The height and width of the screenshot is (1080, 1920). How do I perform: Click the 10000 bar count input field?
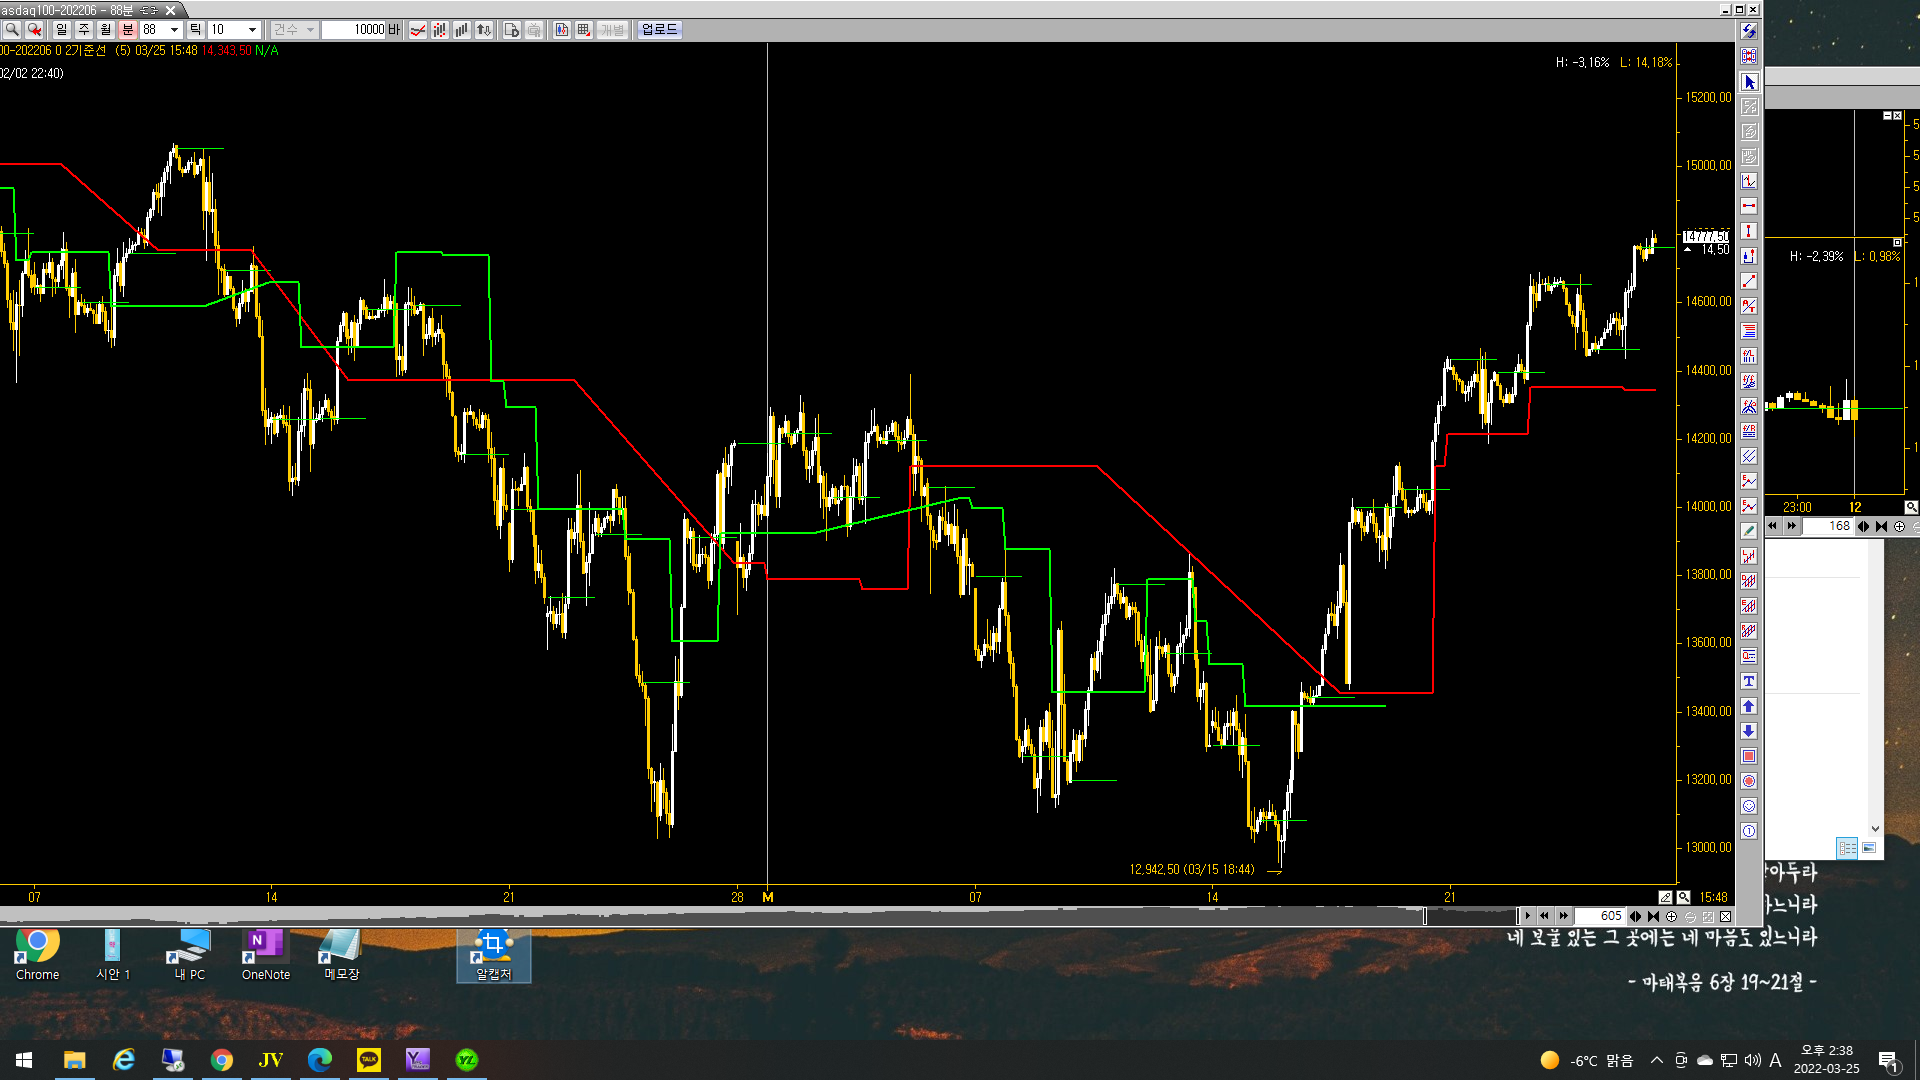[355, 30]
